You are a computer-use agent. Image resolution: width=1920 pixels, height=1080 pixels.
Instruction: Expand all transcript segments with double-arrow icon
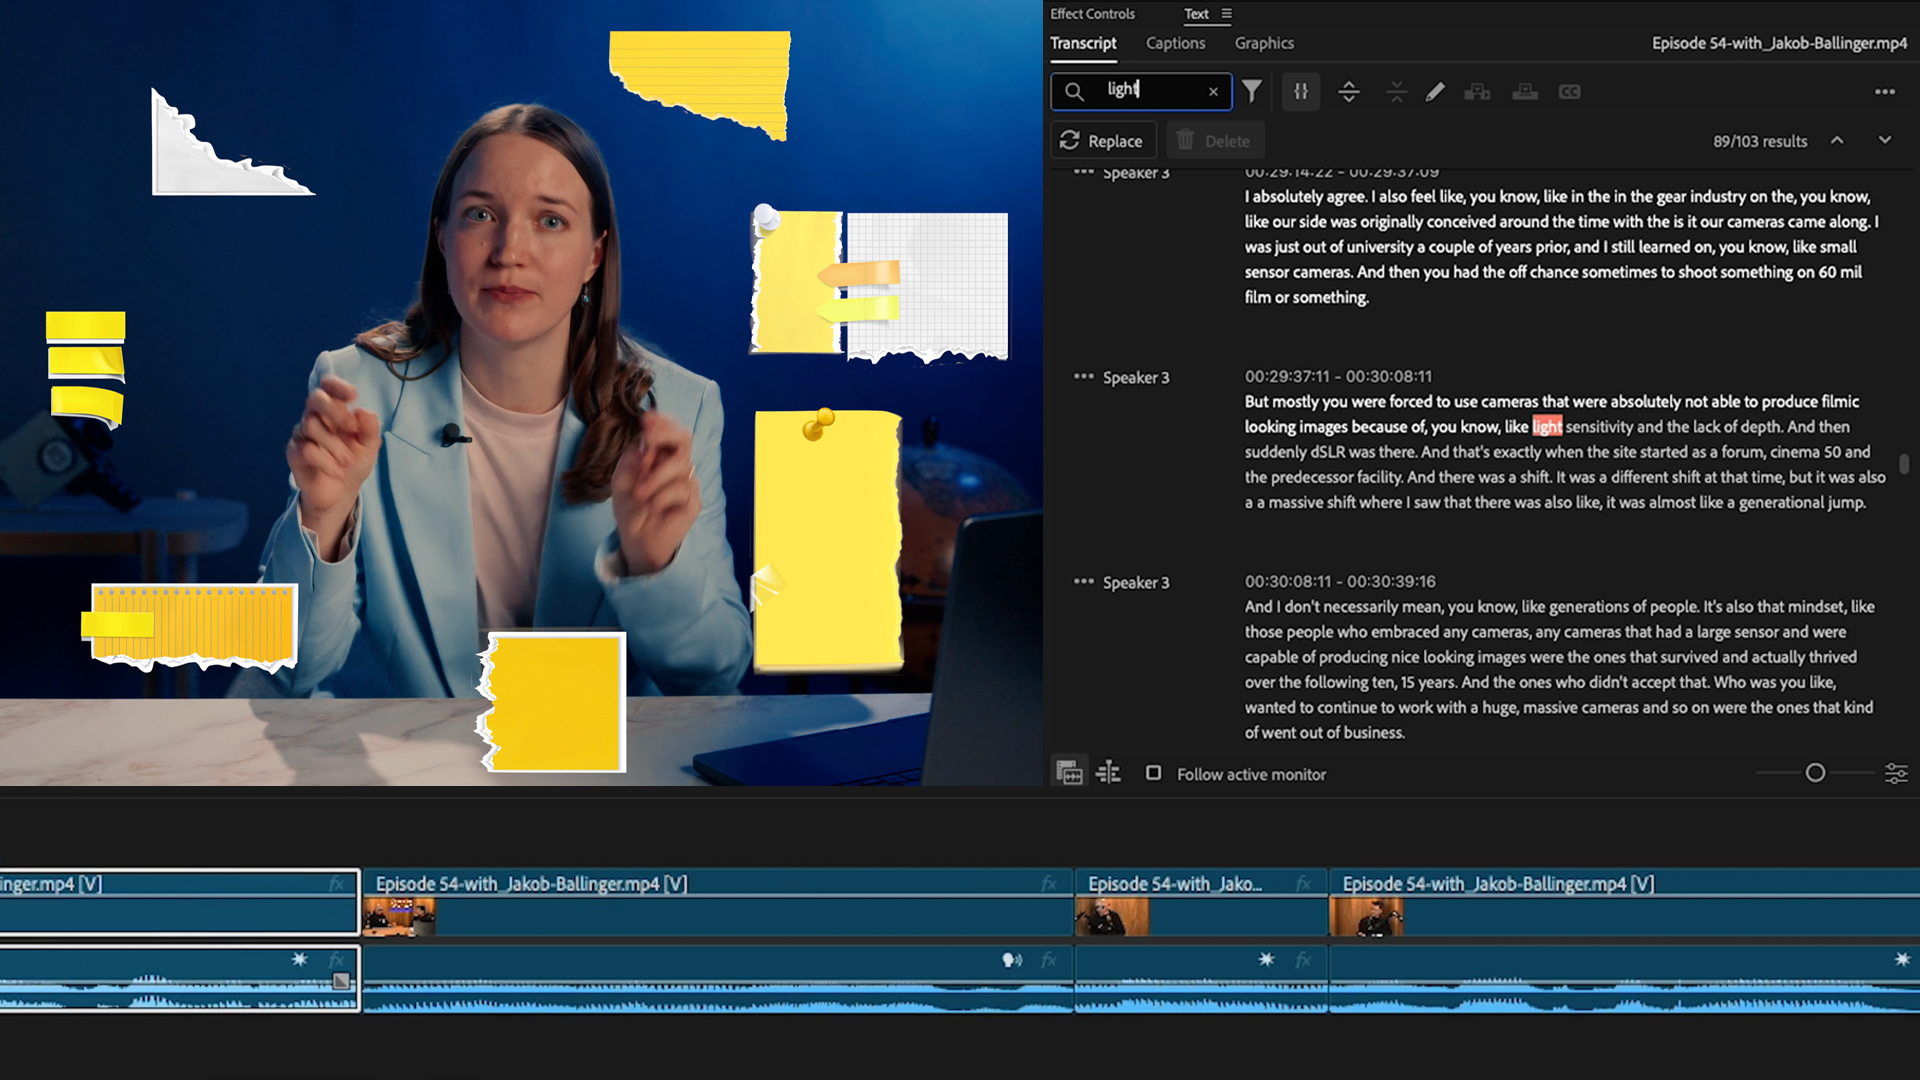tap(1348, 92)
